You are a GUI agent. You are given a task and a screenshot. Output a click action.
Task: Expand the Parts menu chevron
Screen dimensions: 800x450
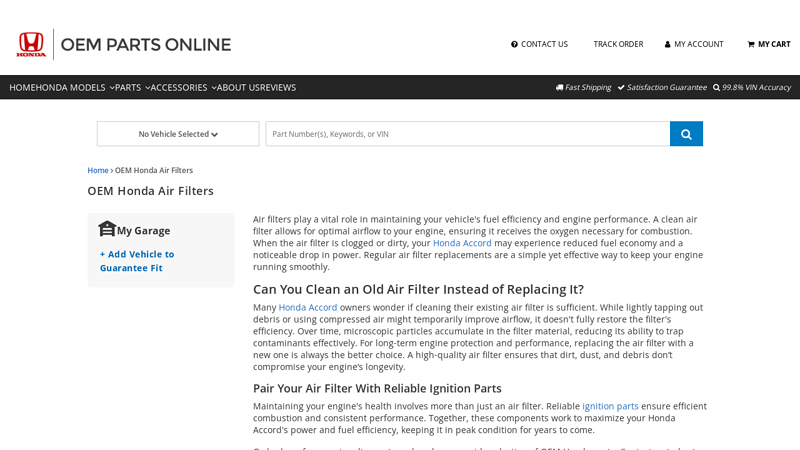(x=147, y=88)
